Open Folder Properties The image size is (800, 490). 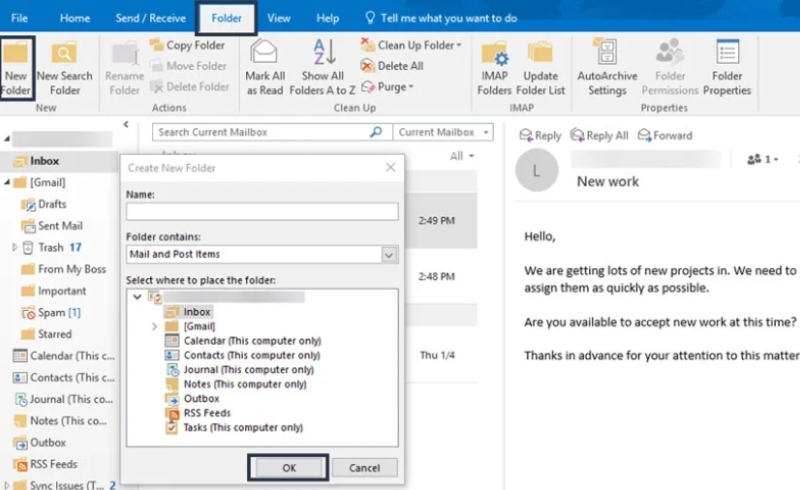[727, 68]
